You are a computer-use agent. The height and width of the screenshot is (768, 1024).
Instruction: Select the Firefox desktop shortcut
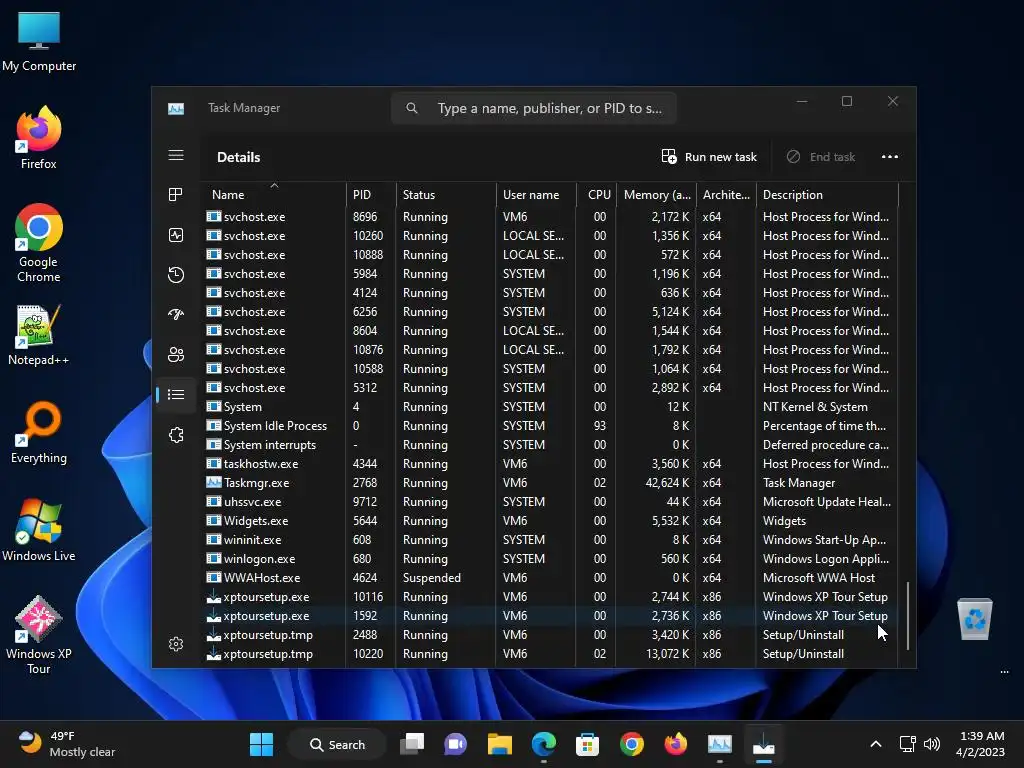[39, 138]
